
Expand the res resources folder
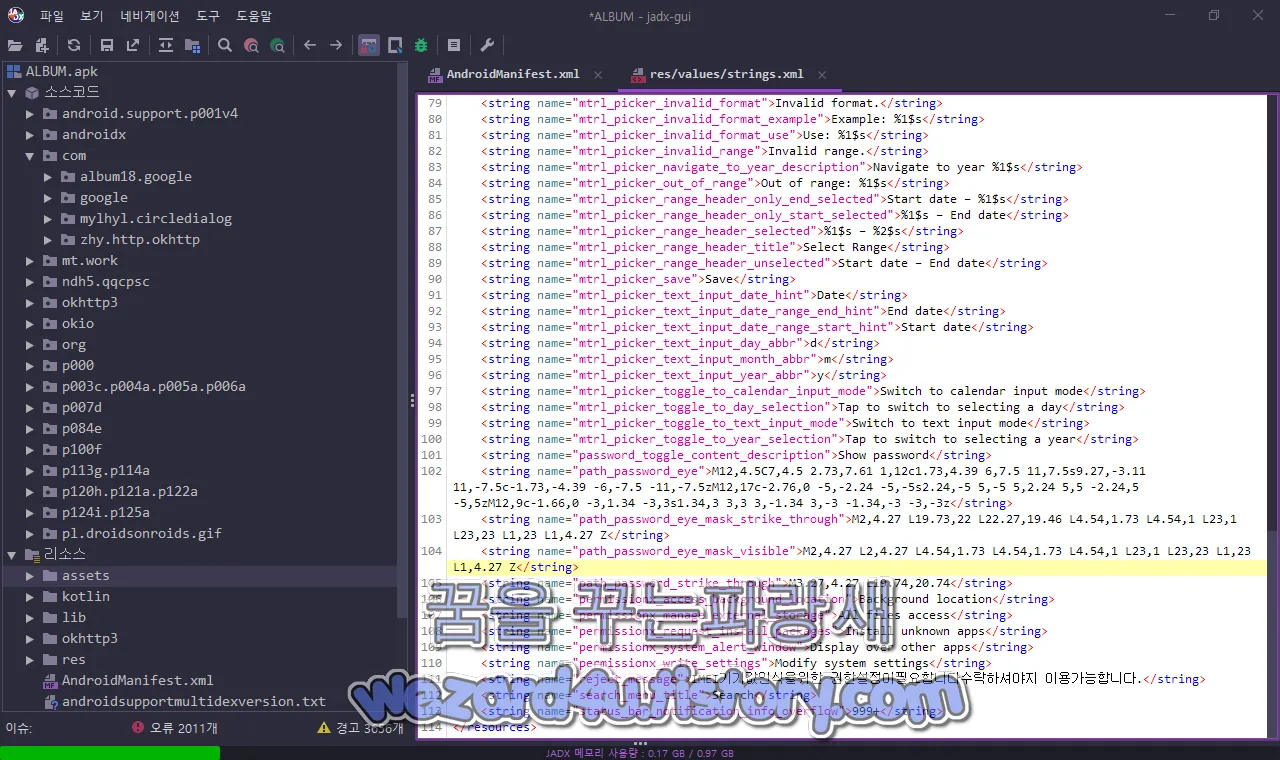click(31, 659)
